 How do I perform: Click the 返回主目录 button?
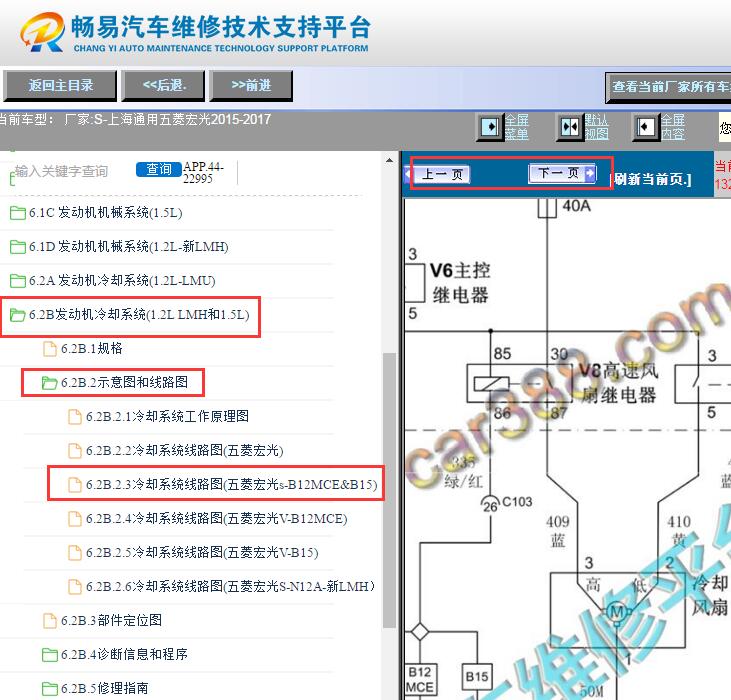tap(60, 86)
